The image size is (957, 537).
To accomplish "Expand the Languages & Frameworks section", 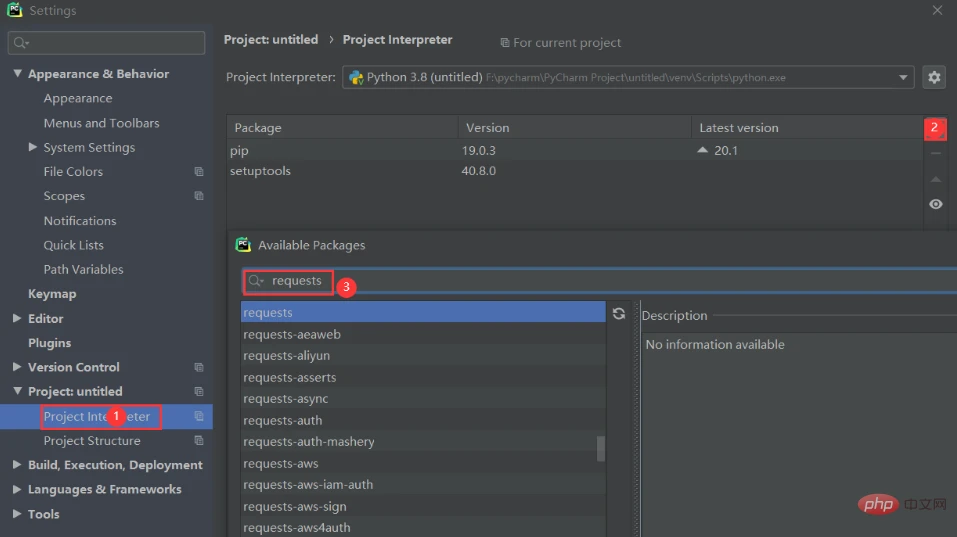I will pos(17,490).
